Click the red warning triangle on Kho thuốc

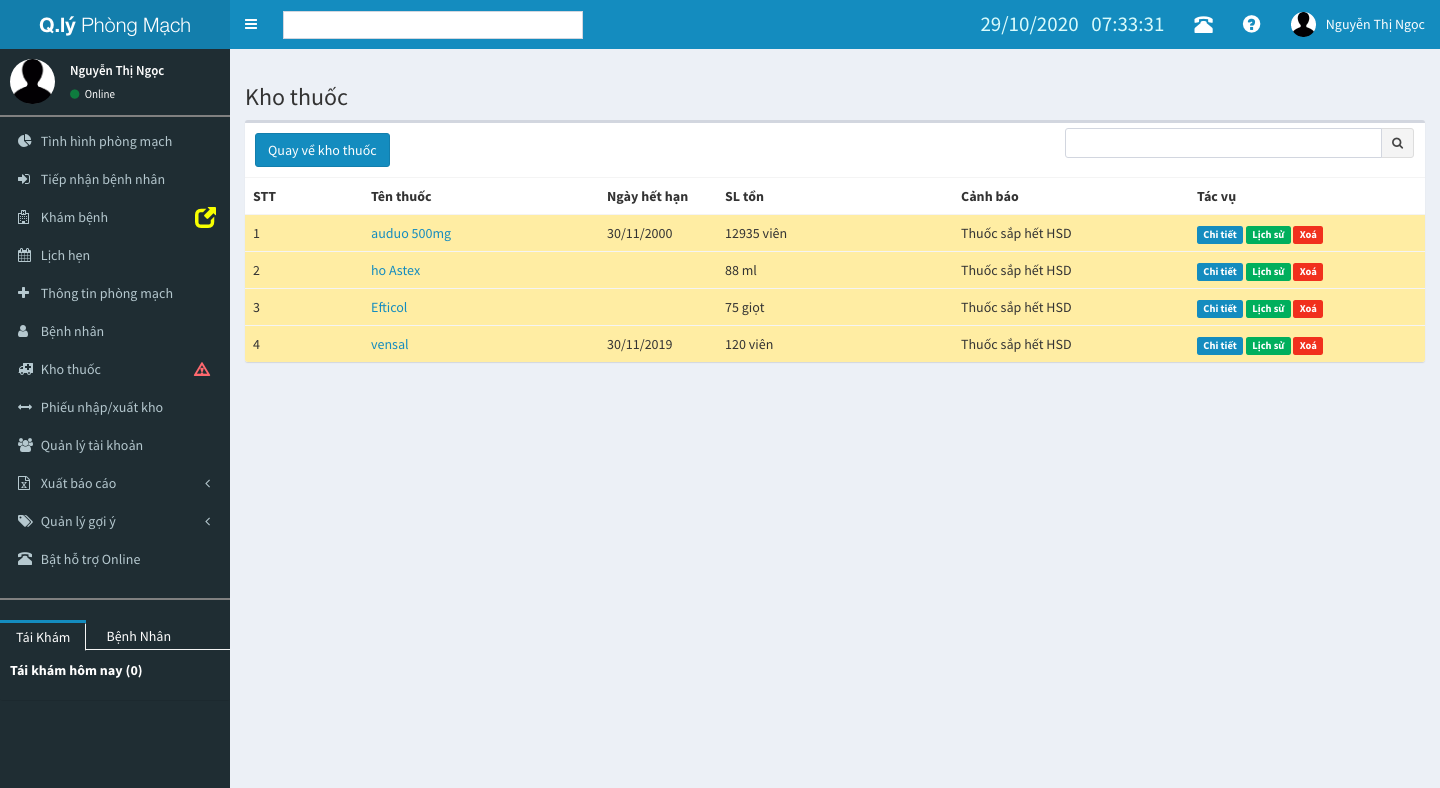[202, 369]
